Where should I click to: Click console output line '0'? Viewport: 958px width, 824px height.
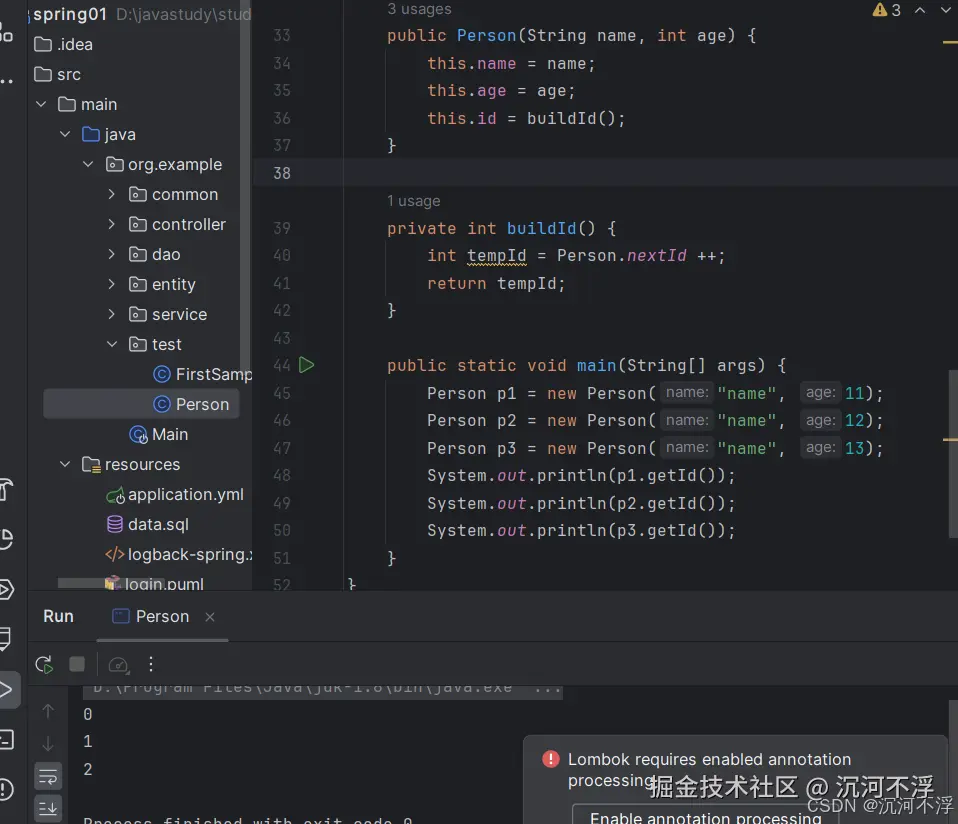point(88,714)
